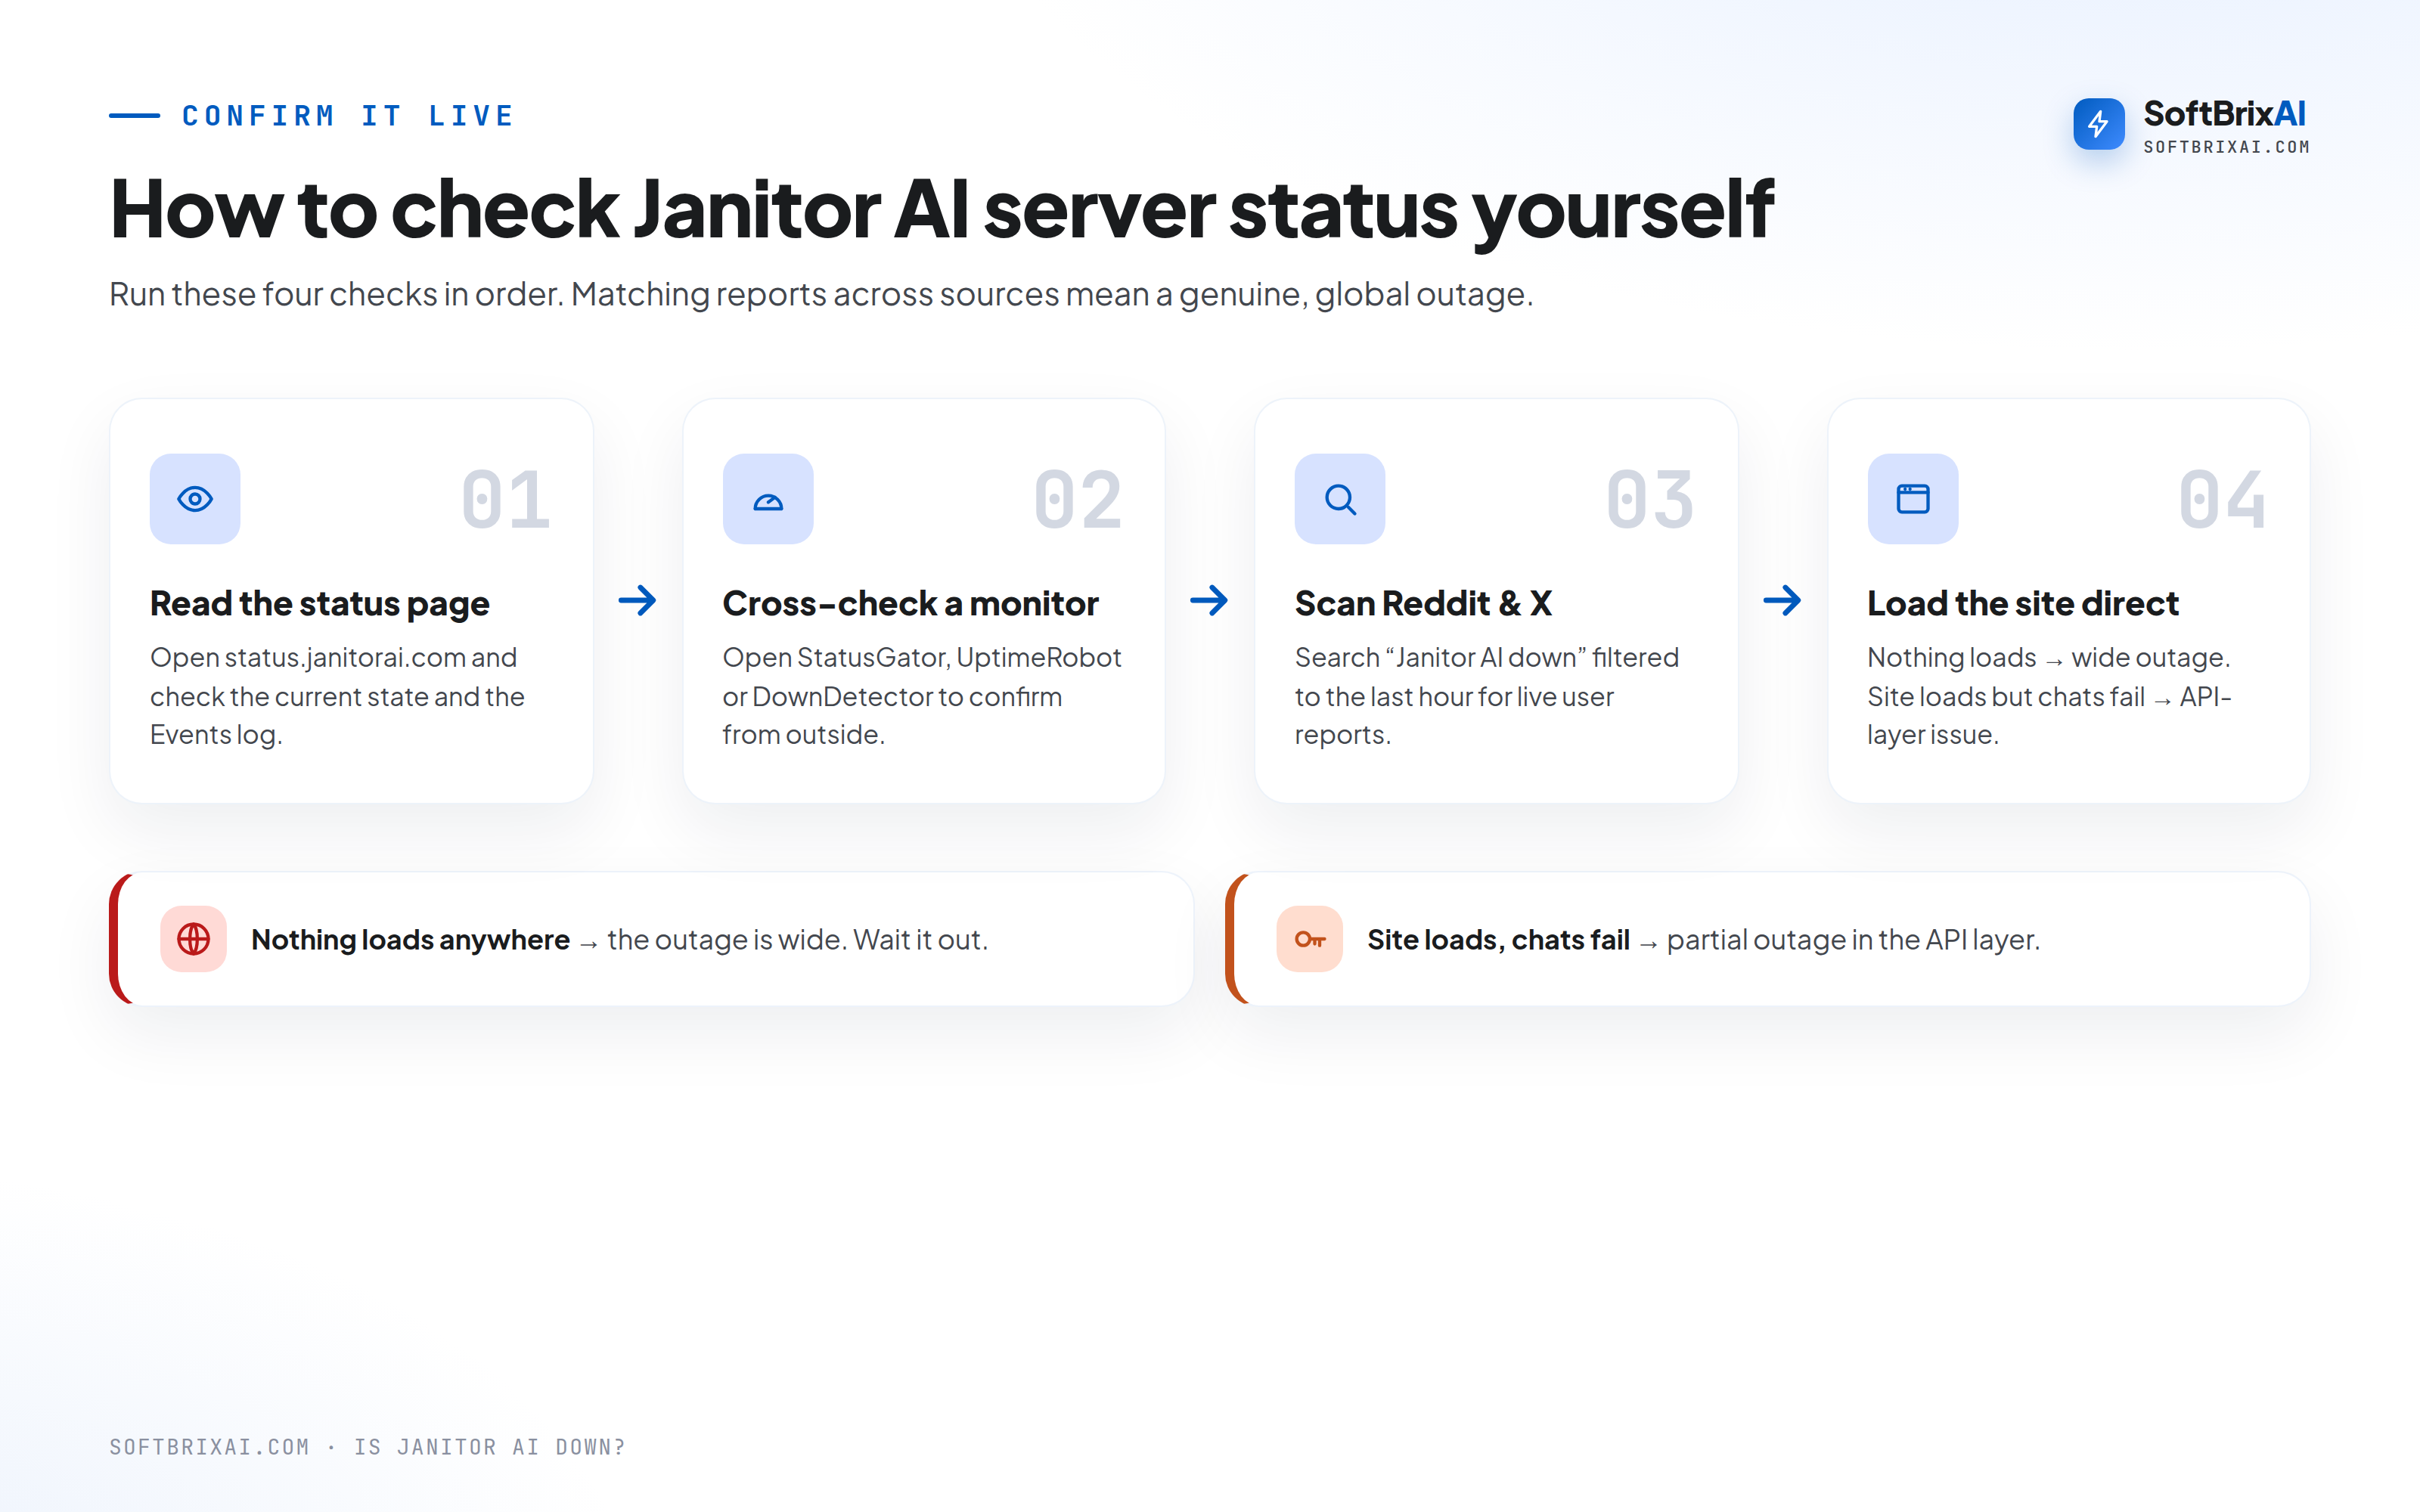This screenshot has height=1512, width=2420.
Task: Click the 'Cross-check a monitor' title
Action: point(910,604)
